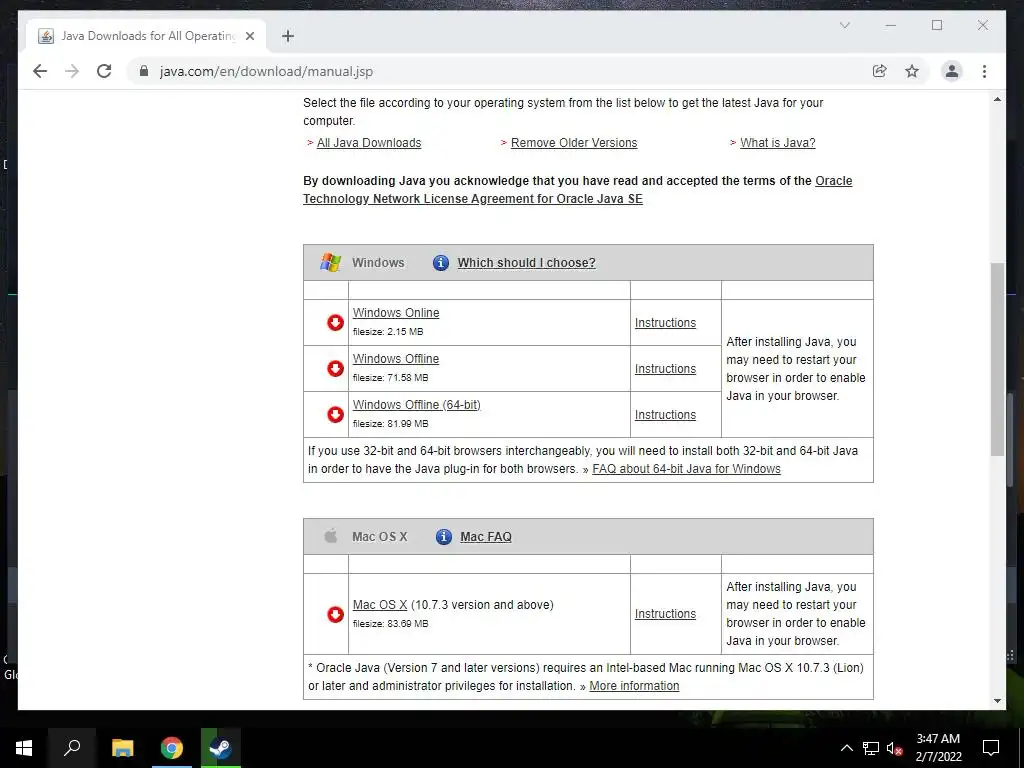Click the blue info icon beside Which should I choose
1024x768 pixels.
pyautogui.click(x=441, y=263)
